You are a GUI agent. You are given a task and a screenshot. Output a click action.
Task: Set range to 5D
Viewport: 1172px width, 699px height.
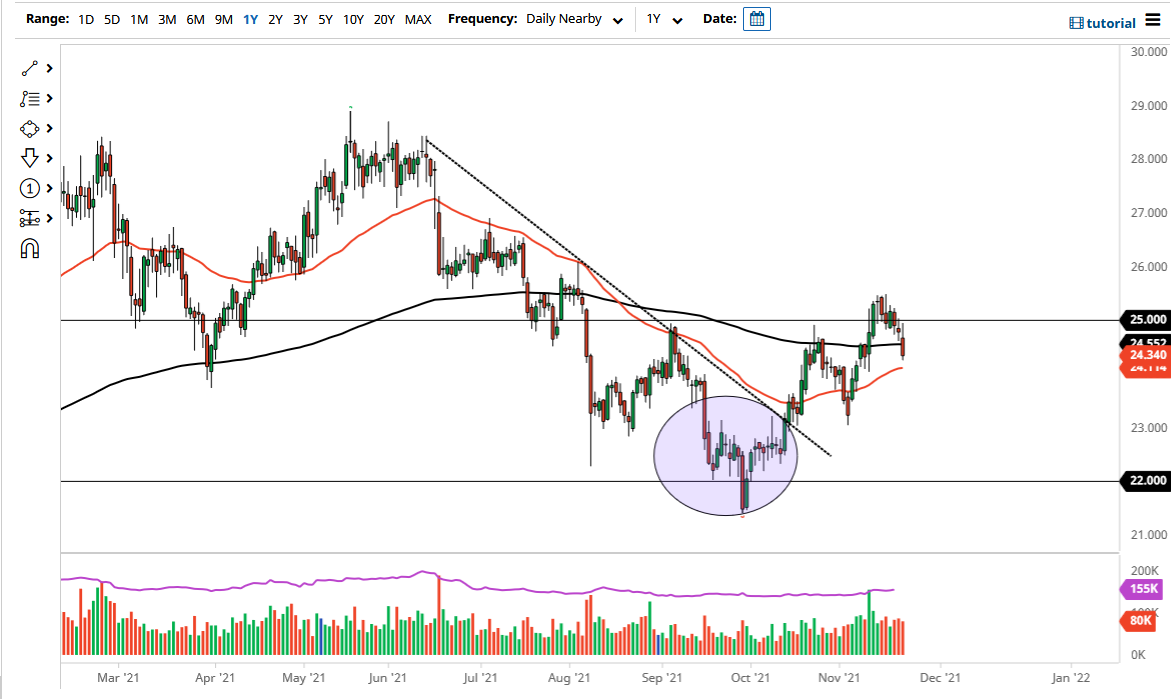coord(112,19)
